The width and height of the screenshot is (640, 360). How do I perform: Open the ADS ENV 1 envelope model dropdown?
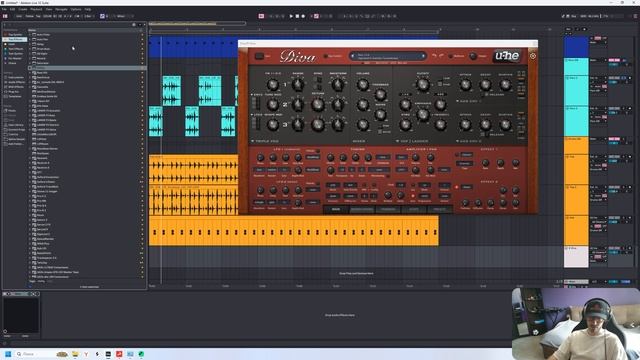tap(469, 101)
